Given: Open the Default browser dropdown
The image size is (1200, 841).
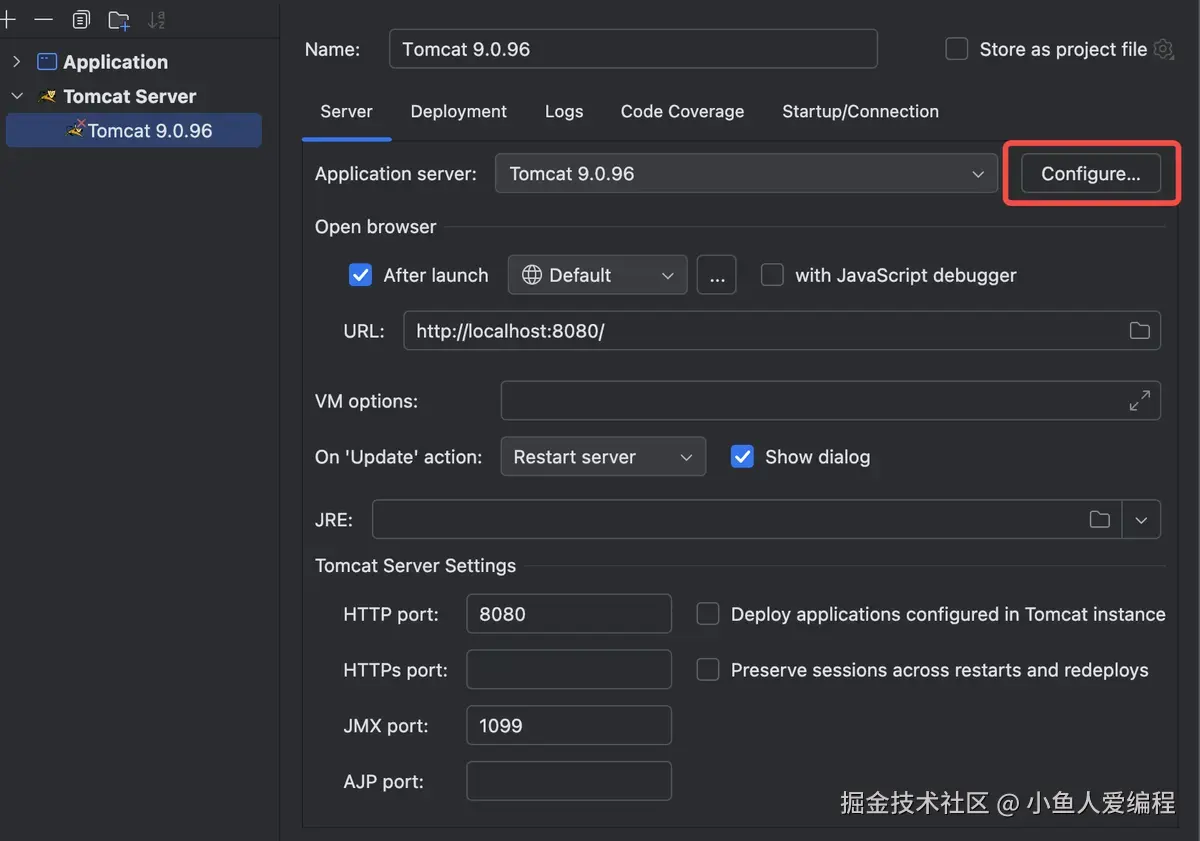Looking at the screenshot, I should tap(597, 275).
